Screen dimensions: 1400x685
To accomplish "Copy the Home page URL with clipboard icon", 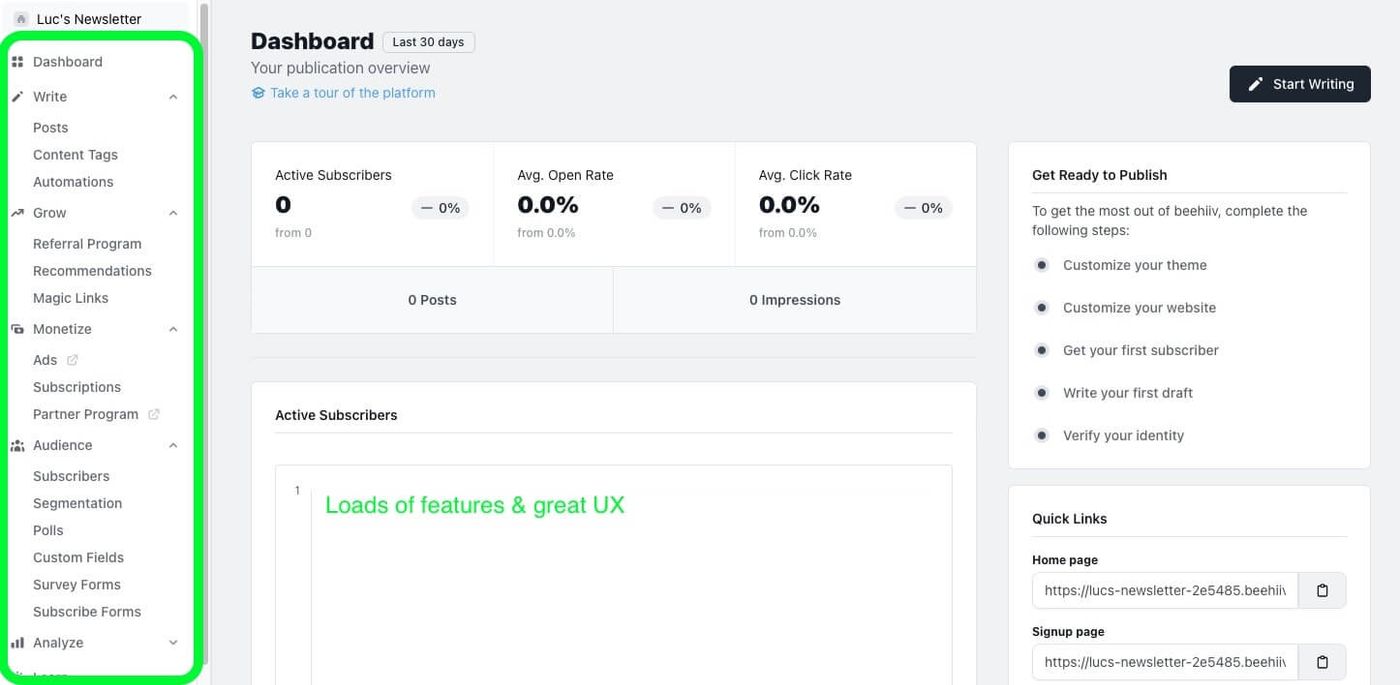I will (1322, 590).
